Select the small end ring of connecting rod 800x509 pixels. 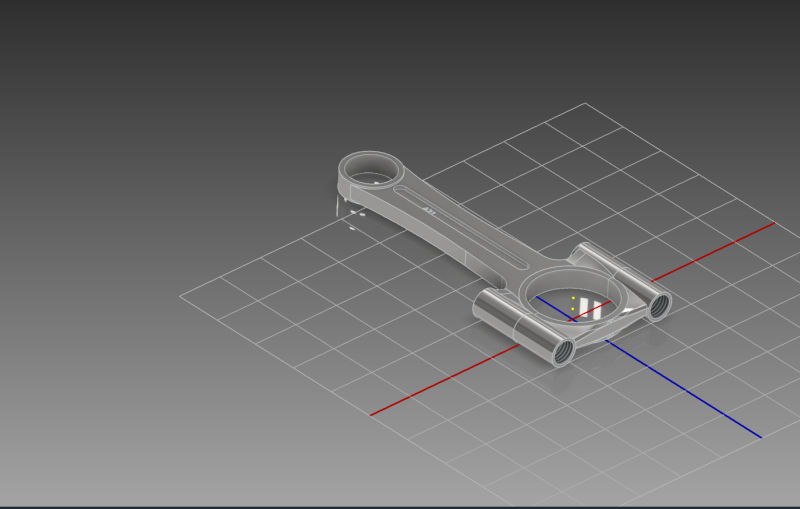(x=371, y=170)
